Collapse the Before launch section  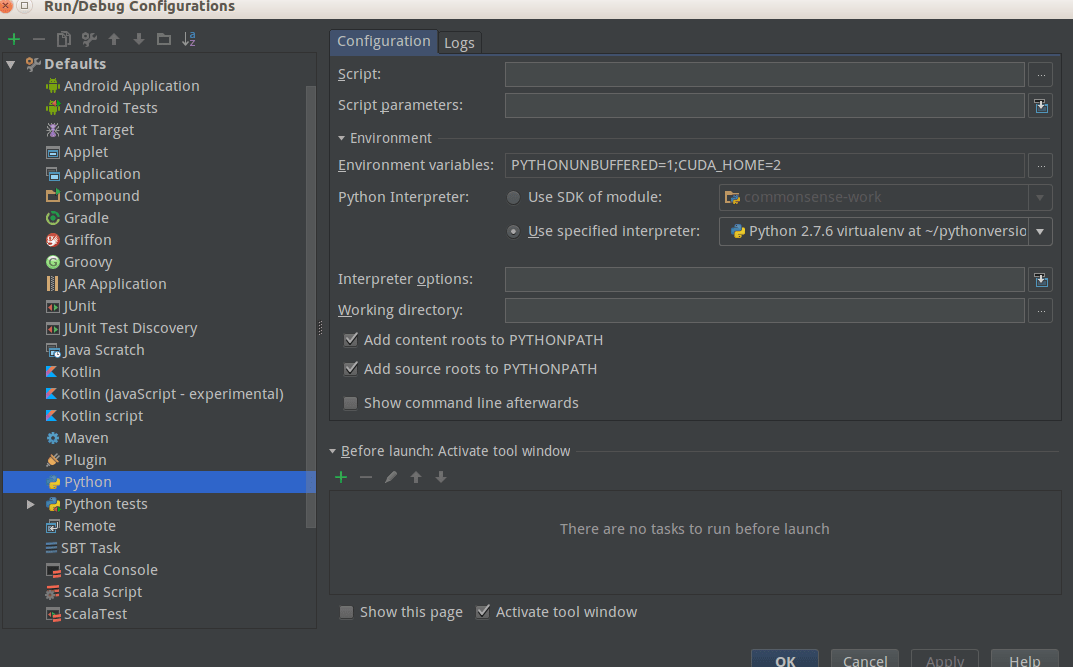333,452
